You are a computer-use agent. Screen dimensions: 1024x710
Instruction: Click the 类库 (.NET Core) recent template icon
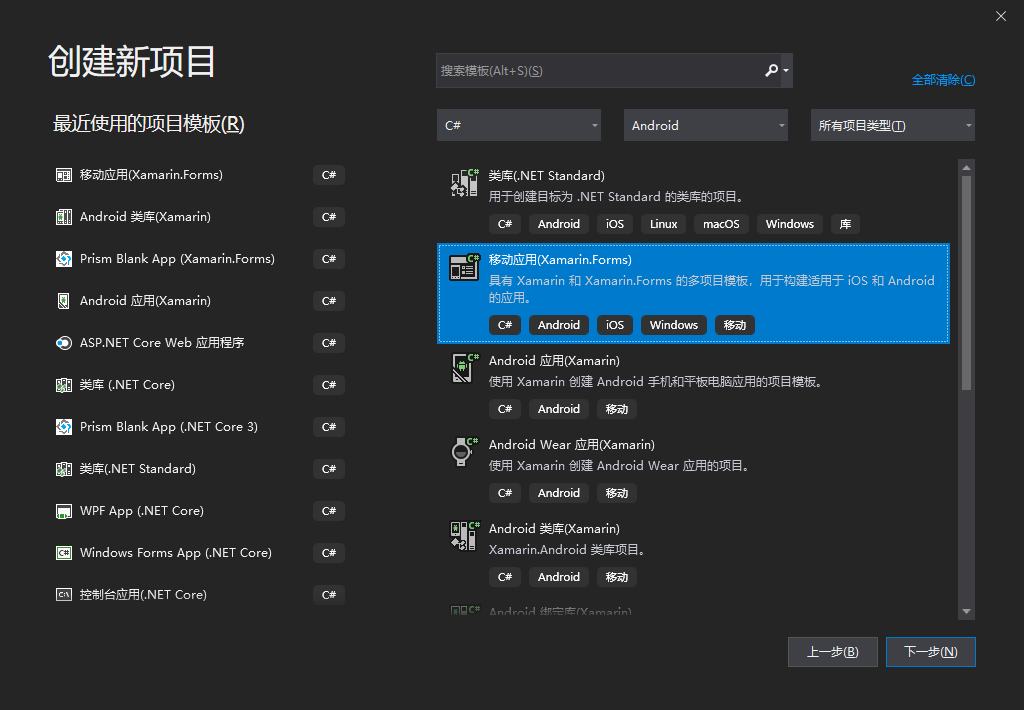pyautogui.click(x=63, y=385)
